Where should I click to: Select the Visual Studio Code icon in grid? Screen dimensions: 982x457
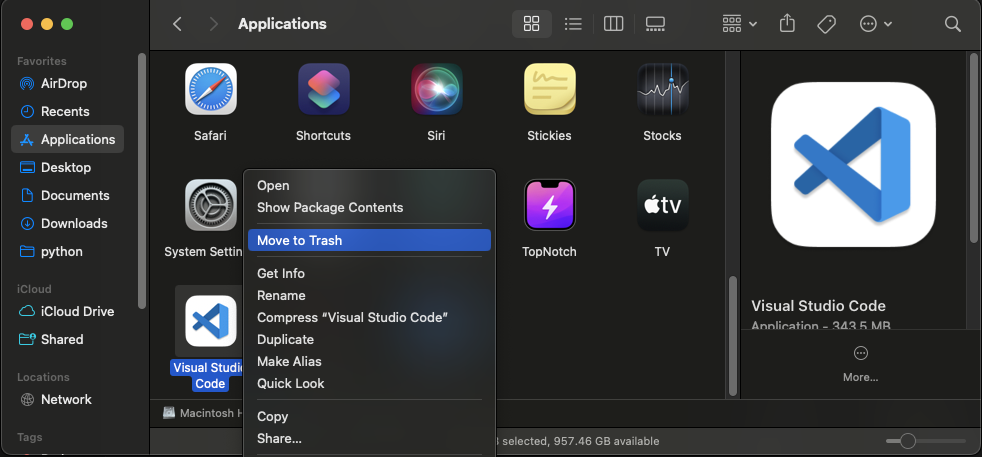click(x=210, y=321)
